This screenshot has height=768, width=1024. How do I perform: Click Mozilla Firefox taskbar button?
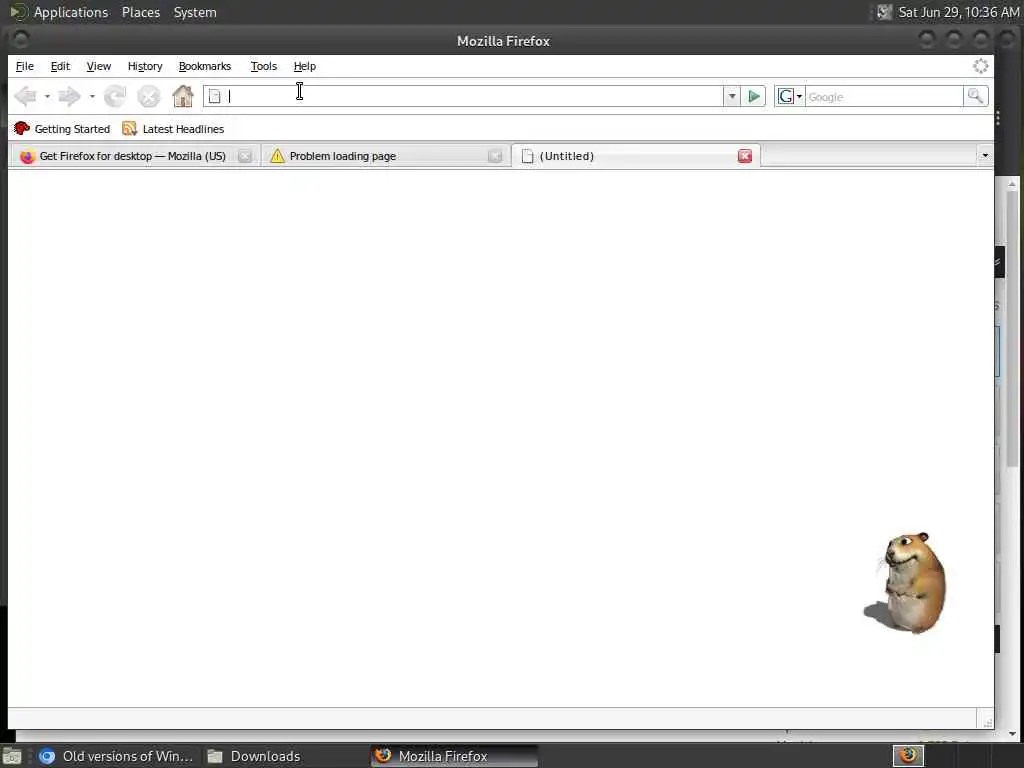[x=455, y=756]
